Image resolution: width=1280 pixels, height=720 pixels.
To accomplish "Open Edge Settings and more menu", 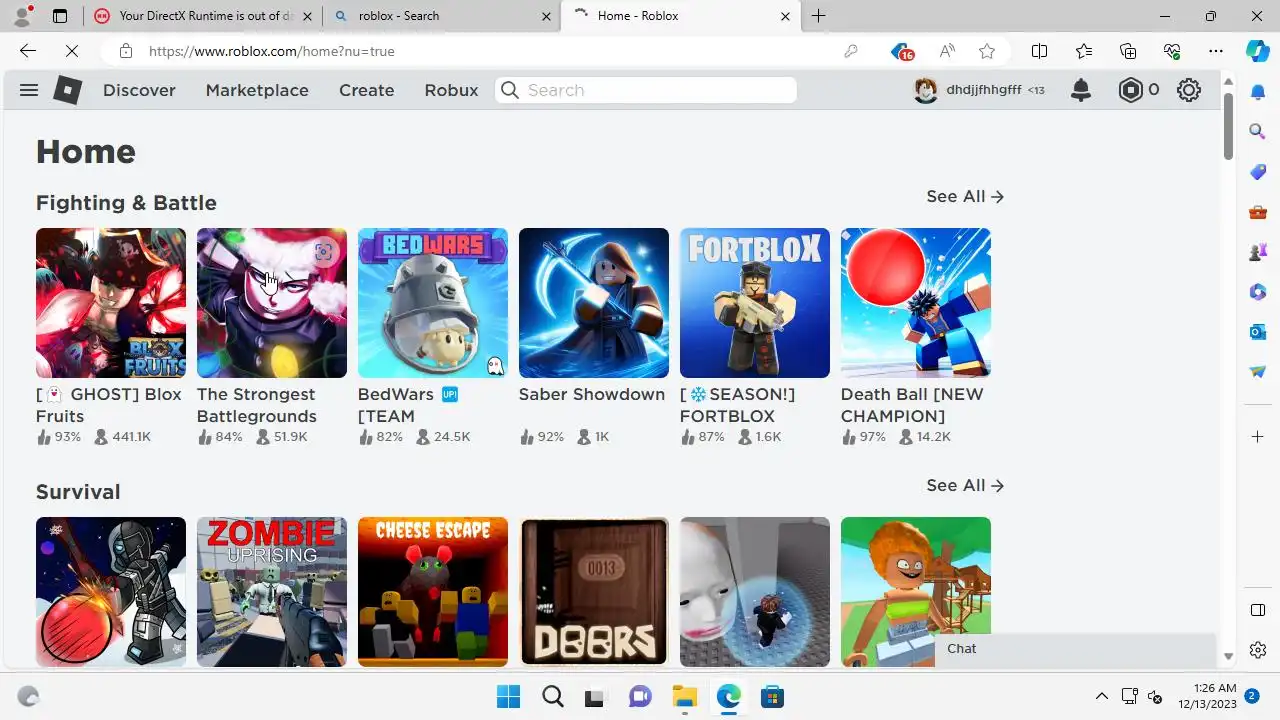I will (1216, 51).
